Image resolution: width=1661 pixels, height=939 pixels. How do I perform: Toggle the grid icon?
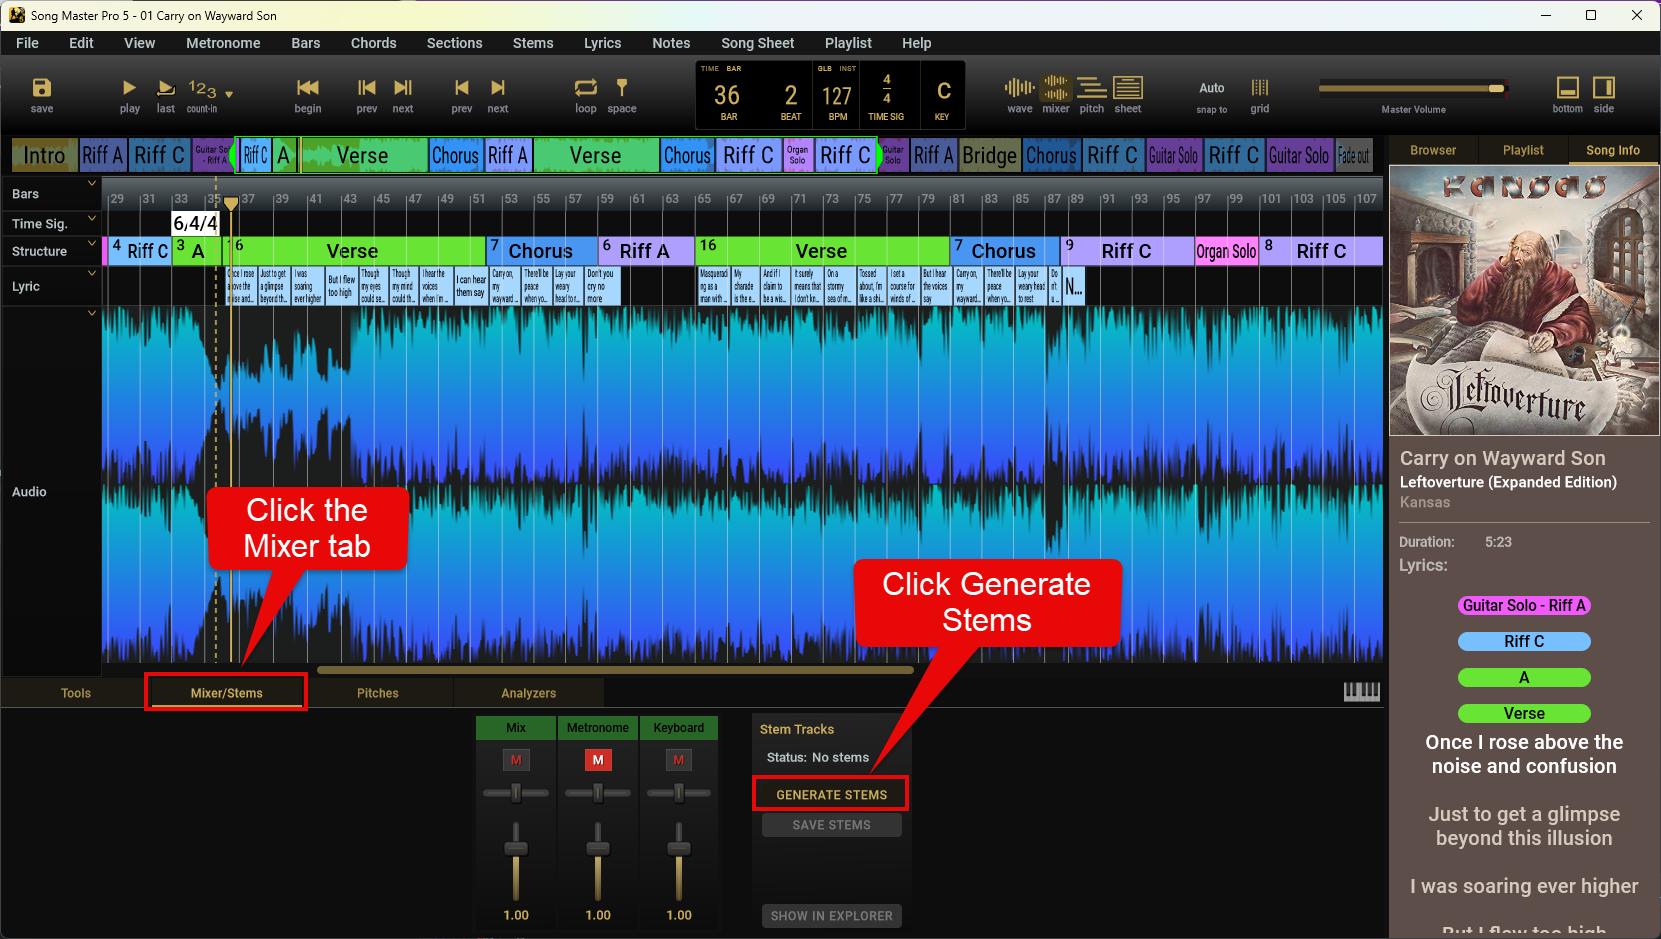pyautogui.click(x=1260, y=88)
